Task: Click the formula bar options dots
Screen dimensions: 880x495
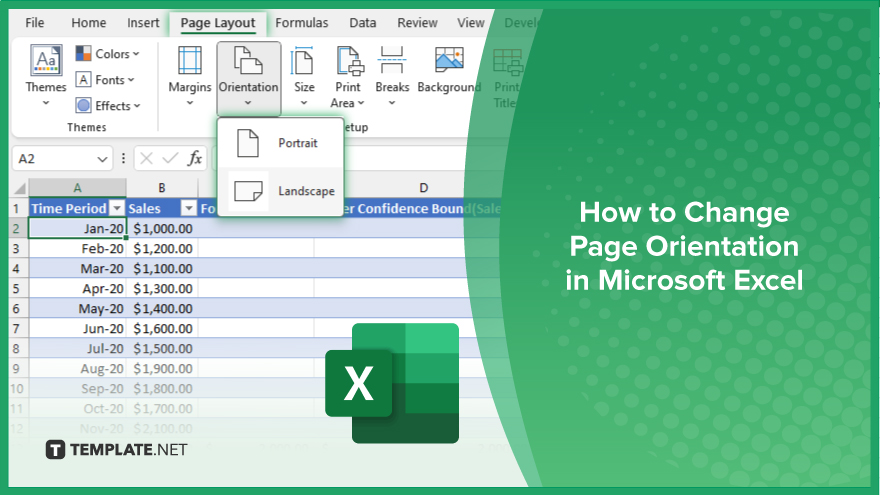Action: click(x=123, y=159)
